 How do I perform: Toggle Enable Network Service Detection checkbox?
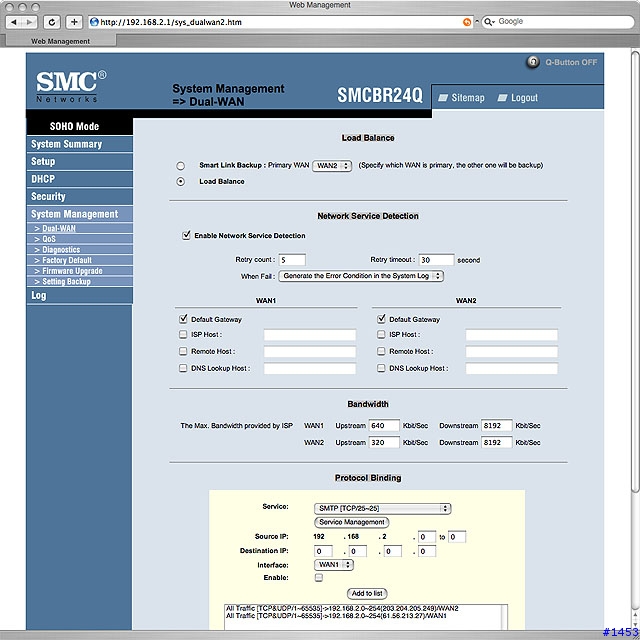tap(186, 235)
